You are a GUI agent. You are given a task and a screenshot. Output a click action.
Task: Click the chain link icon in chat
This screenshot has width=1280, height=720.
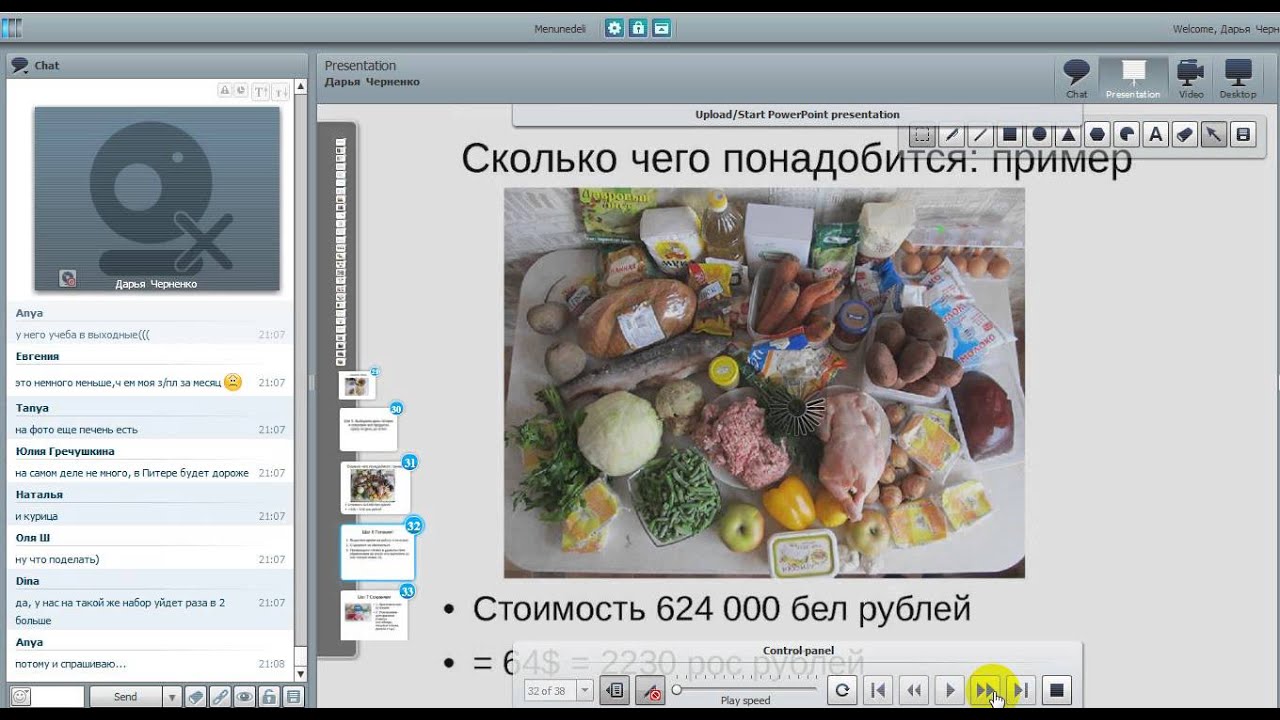220,696
